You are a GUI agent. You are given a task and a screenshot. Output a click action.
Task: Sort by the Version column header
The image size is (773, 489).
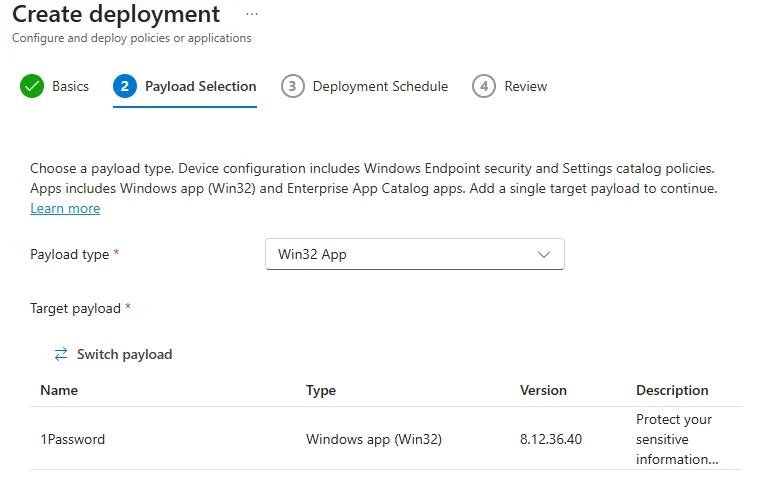tap(543, 390)
